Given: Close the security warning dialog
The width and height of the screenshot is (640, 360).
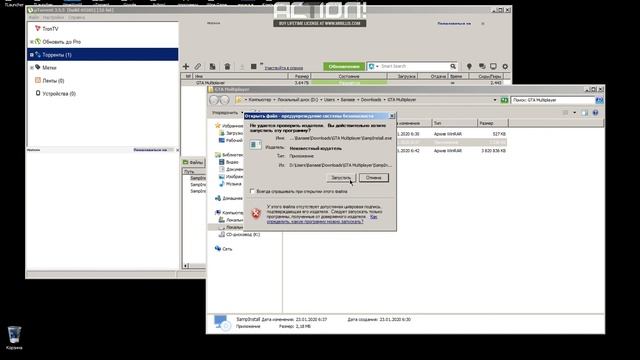Looking at the screenshot, I should (x=392, y=116).
